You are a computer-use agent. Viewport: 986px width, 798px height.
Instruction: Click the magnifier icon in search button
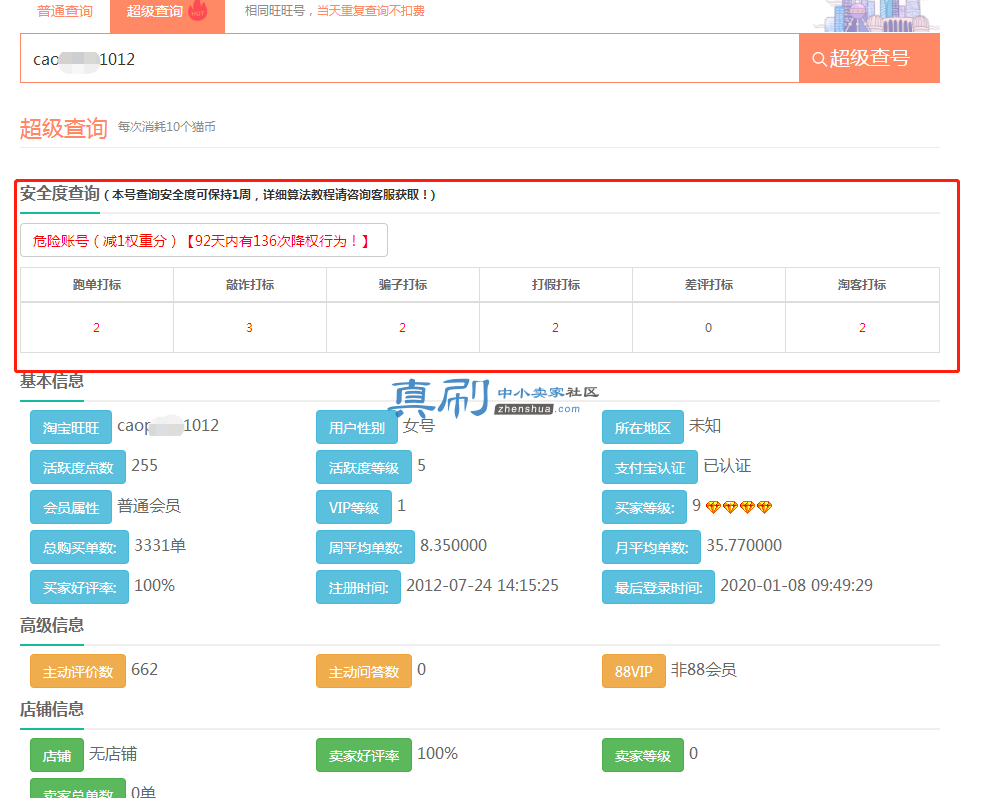819,59
